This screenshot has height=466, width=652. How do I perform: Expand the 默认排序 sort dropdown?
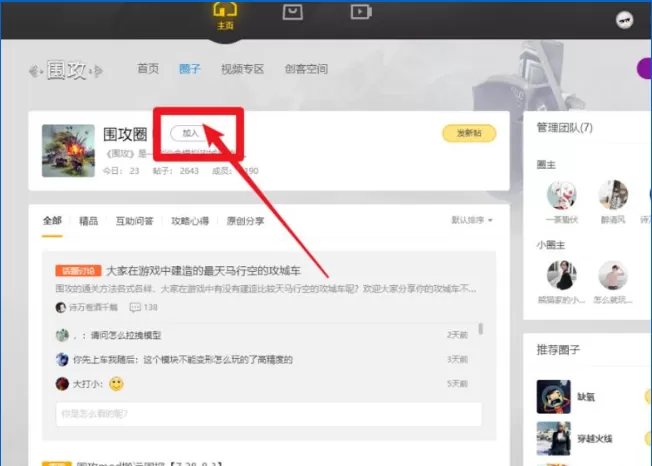[x=472, y=220]
